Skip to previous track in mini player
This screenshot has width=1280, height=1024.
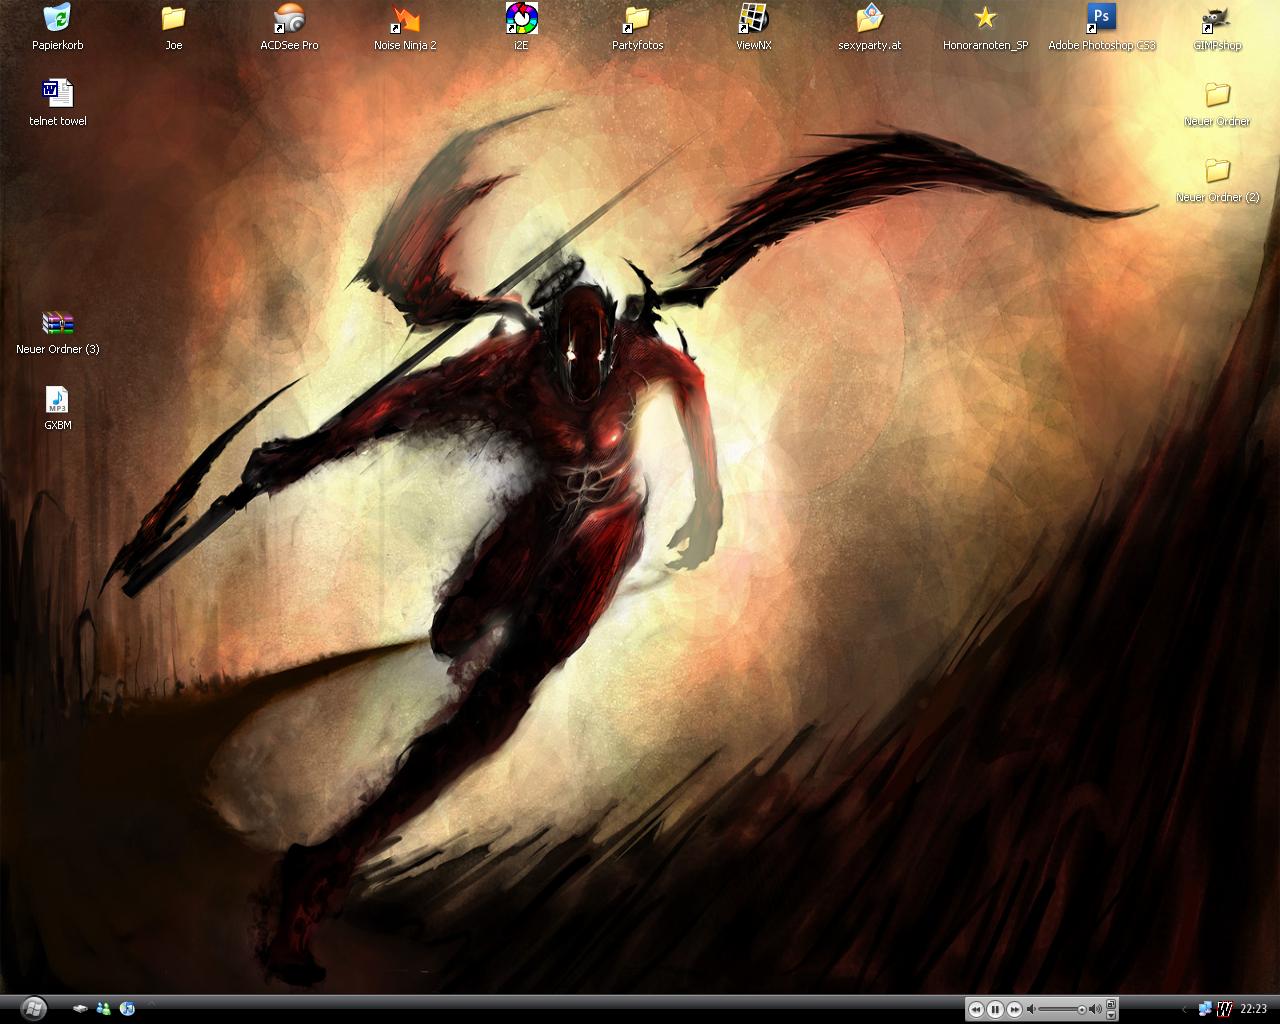pos(976,1009)
